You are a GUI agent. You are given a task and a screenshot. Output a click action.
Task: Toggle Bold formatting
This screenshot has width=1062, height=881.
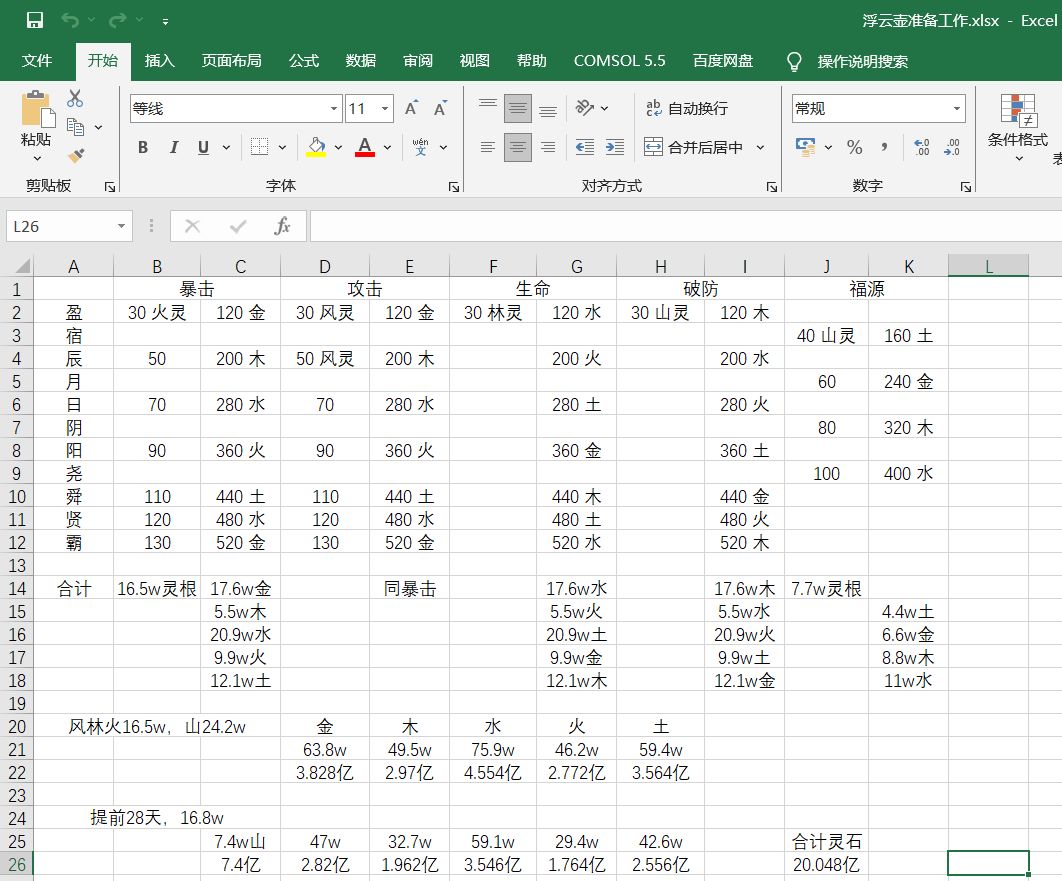coord(143,147)
